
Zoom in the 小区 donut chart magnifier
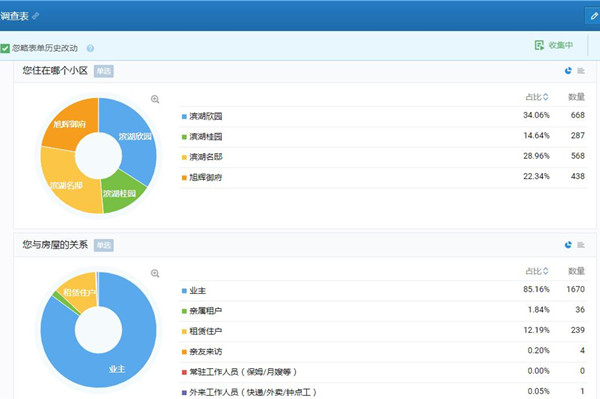pyautogui.click(x=155, y=99)
